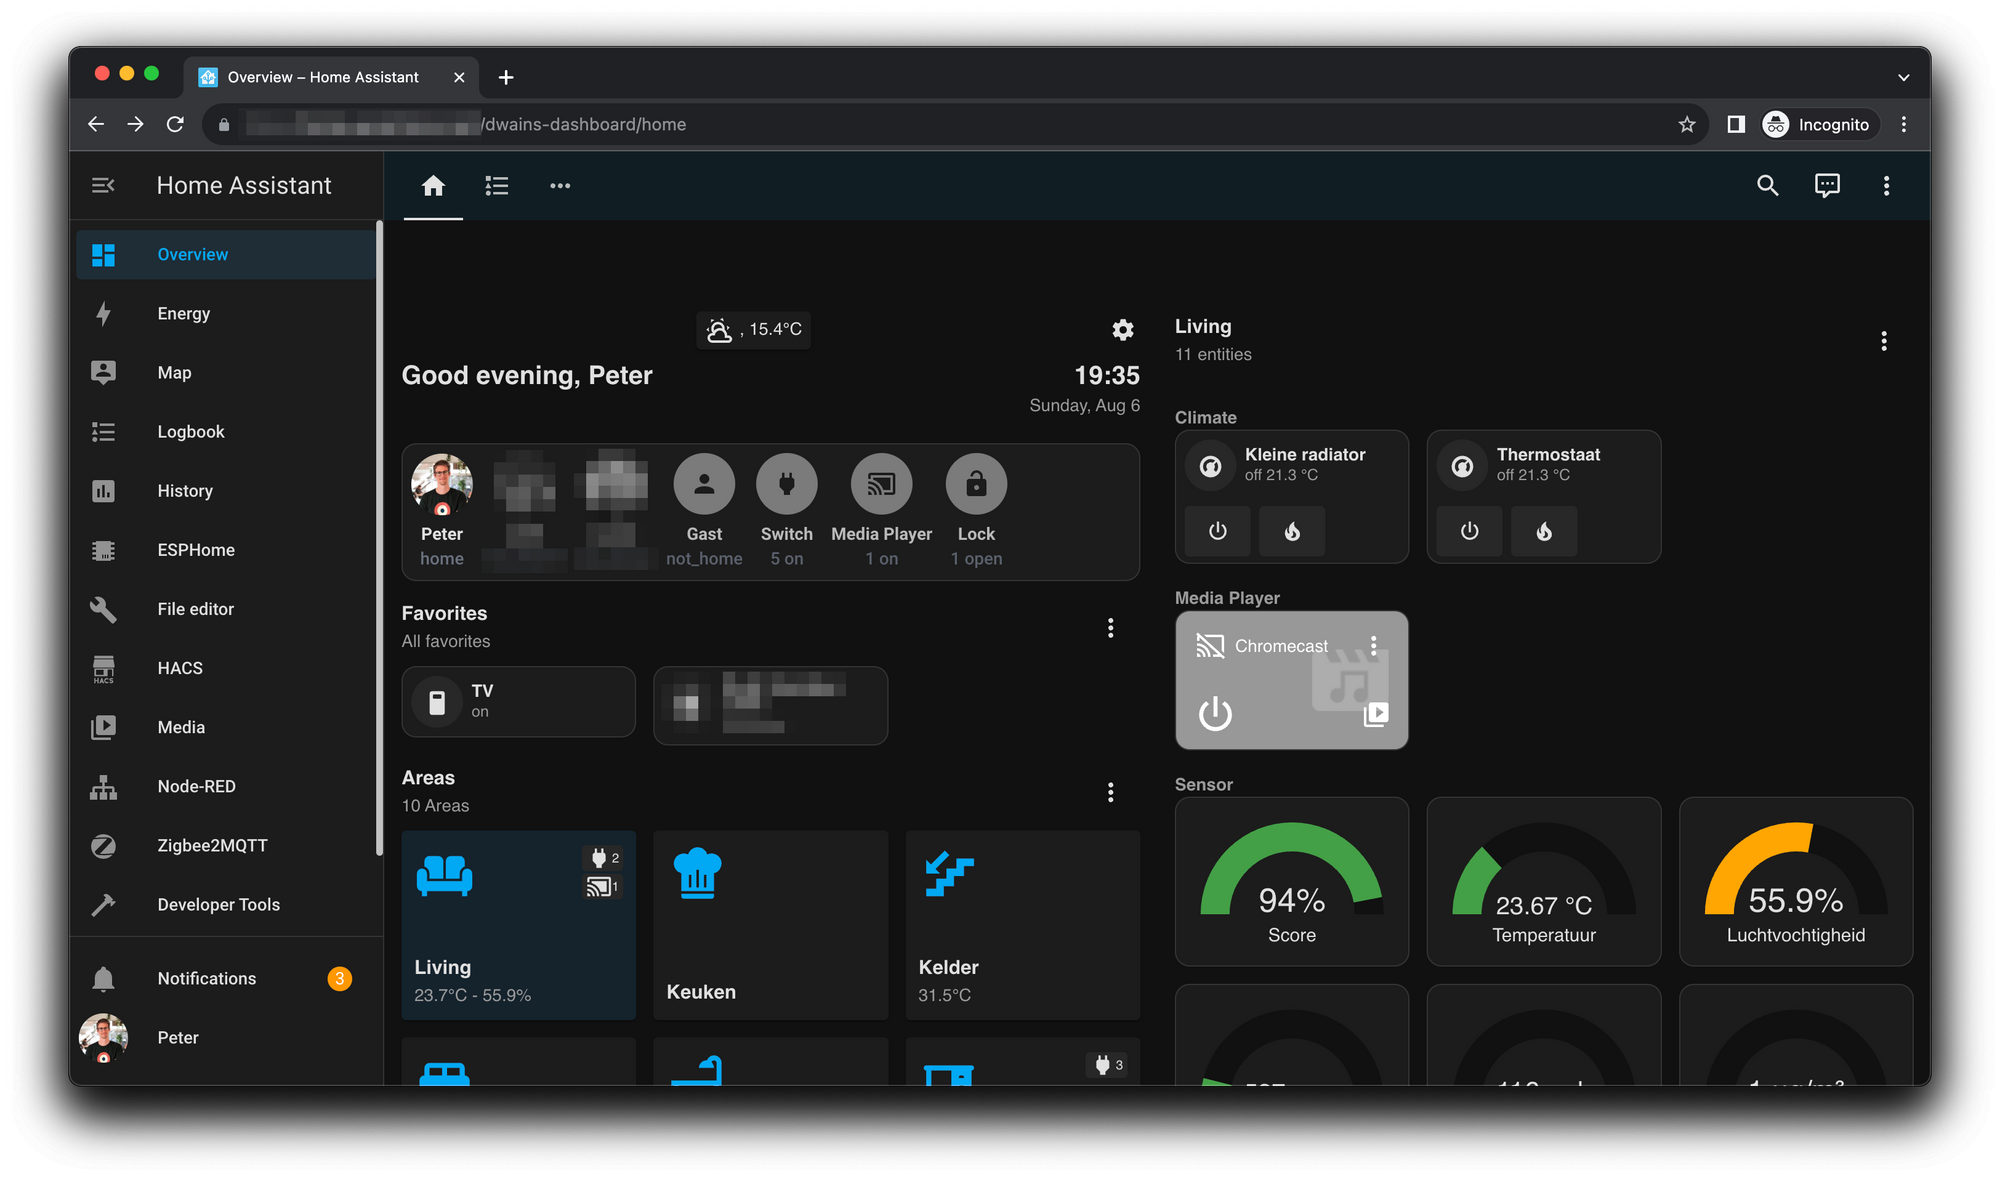Toggle the Thermostaat power button
The height and width of the screenshot is (1177, 2000).
click(x=1469, y=530)
